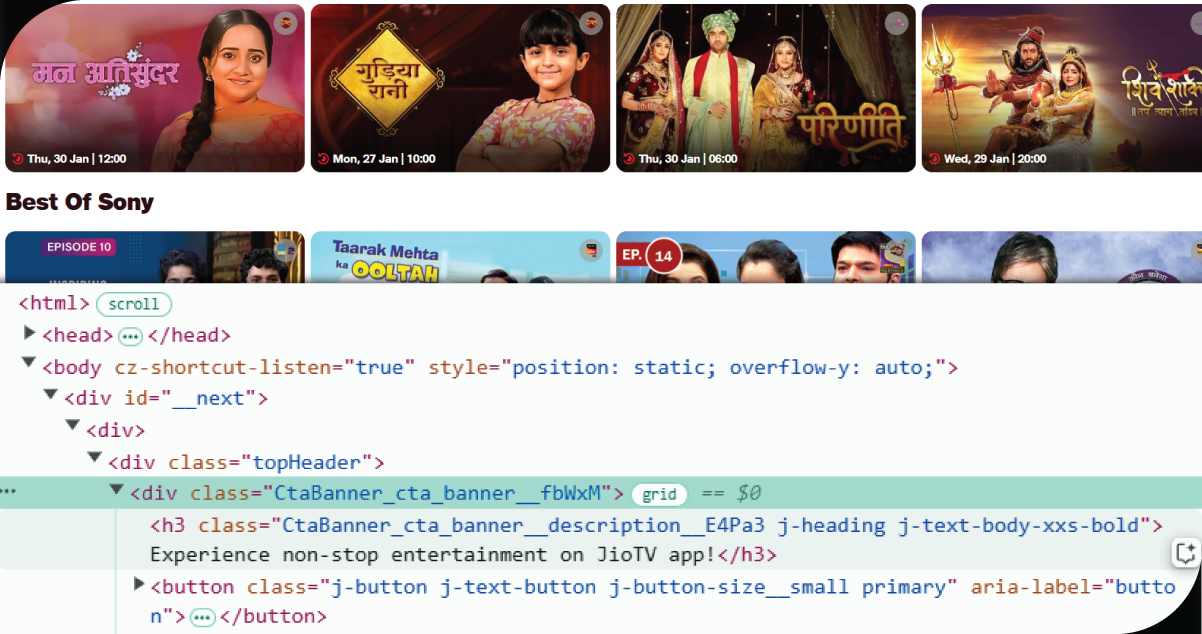Expand the j-button button element
The height and width of the screenshot is (634, 1202).
(x=139, y=584)
